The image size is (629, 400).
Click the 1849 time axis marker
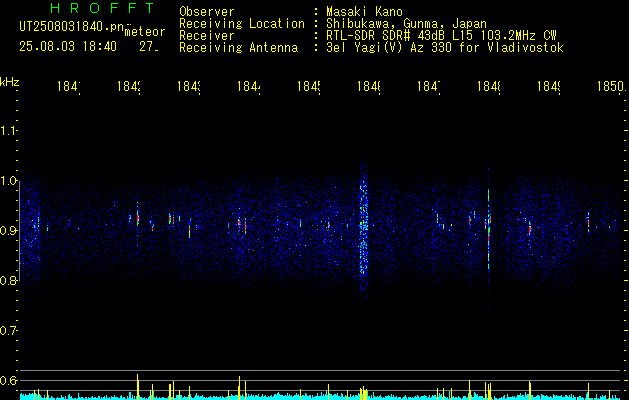click(549, 86)
